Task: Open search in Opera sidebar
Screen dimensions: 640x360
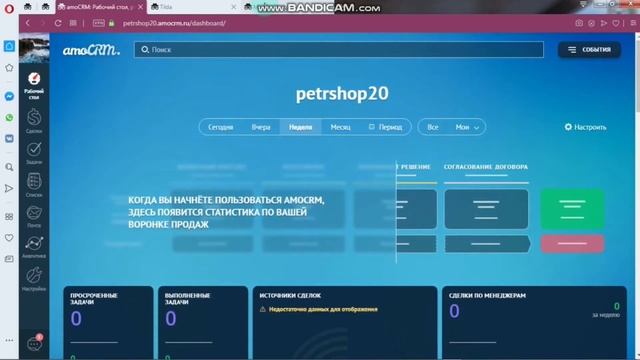Action: point(9,167)
